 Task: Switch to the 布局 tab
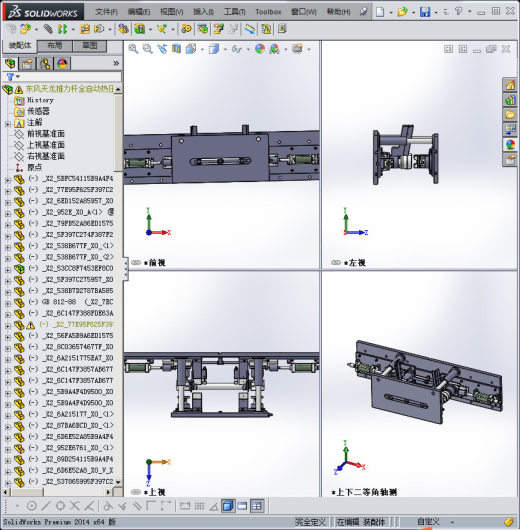(x=54, y=46)
